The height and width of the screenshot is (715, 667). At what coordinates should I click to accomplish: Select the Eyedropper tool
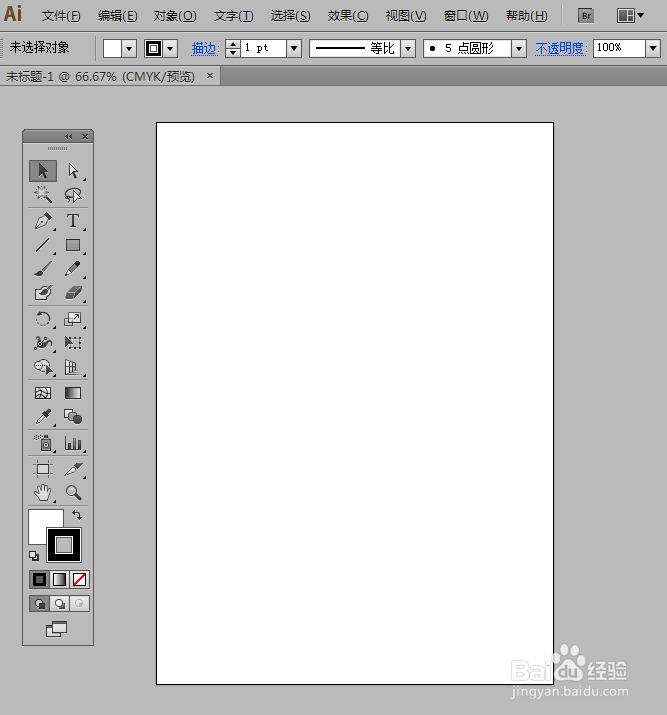pyautogui.click(x=43, y=417)
